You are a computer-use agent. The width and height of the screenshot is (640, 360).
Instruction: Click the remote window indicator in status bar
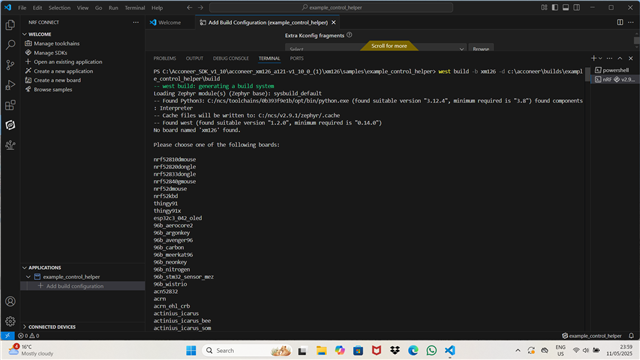7,336
